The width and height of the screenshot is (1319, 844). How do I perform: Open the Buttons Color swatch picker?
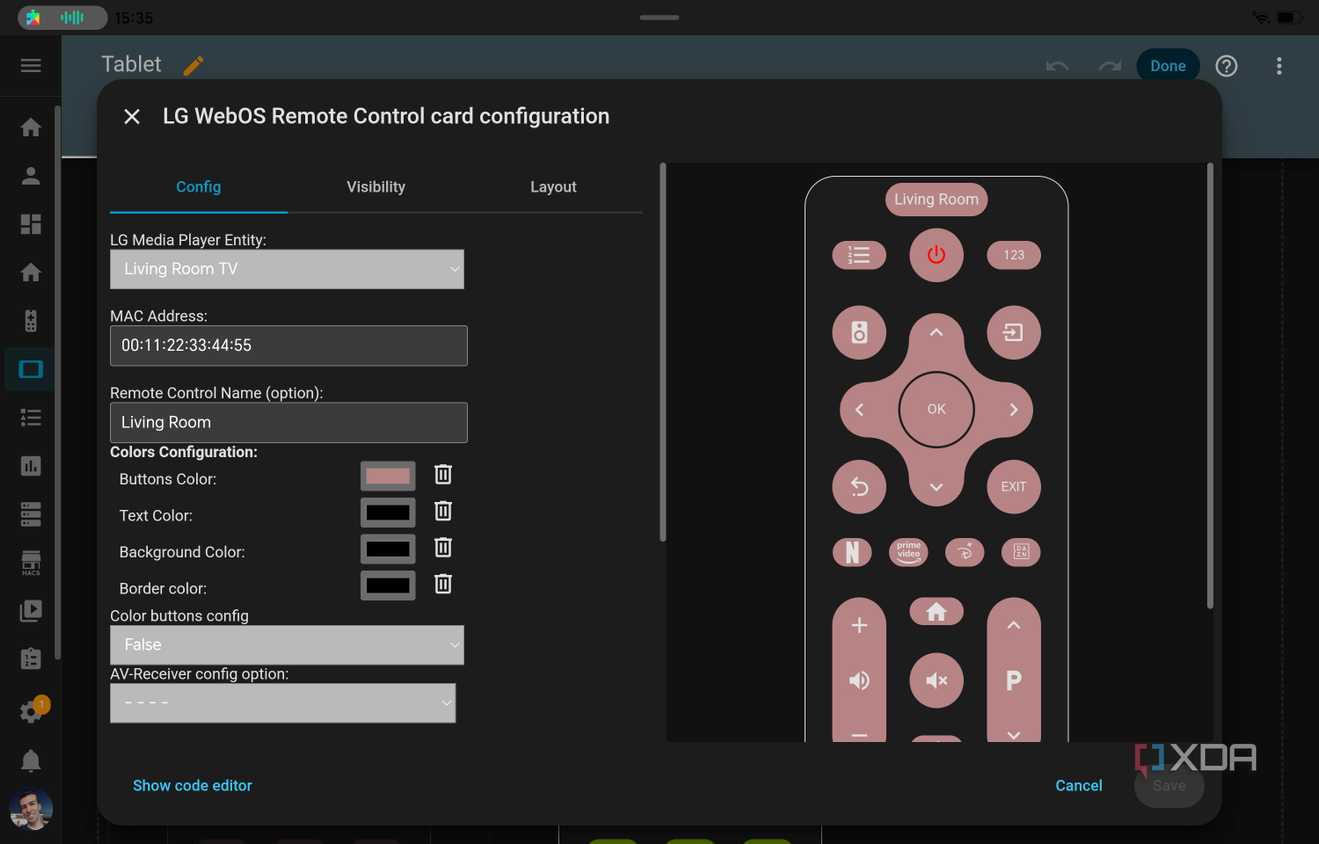388,476
